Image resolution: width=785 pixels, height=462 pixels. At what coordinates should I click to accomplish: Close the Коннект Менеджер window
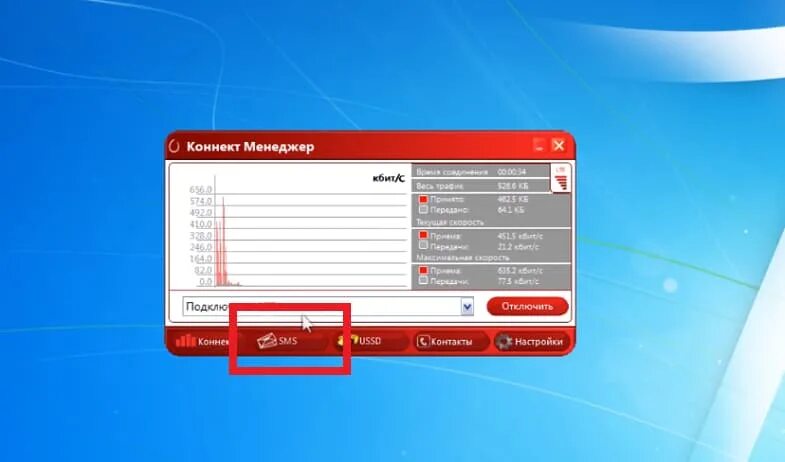tap(559, 146)
